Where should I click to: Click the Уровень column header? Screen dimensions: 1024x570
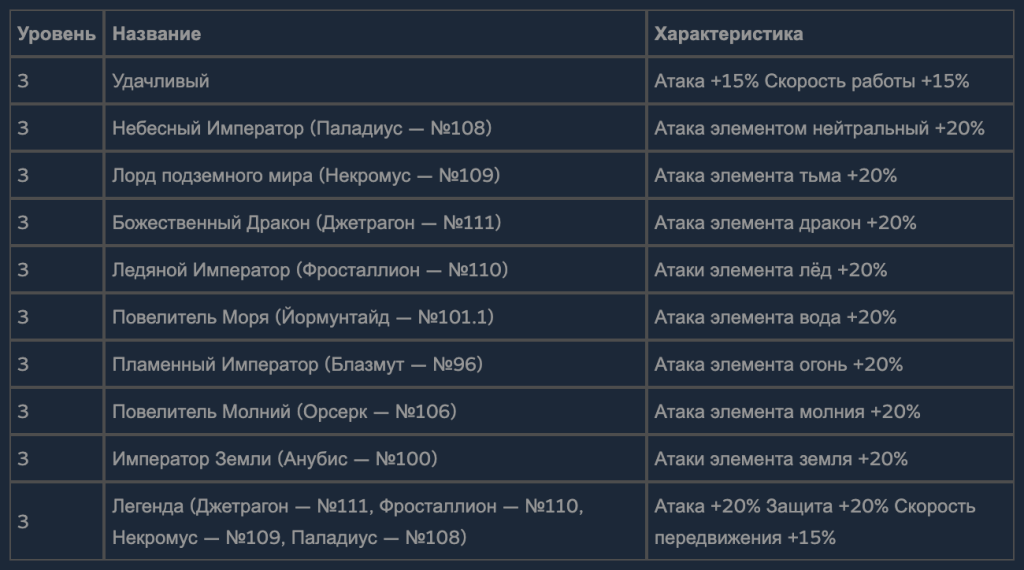click(x=57, y=33)
